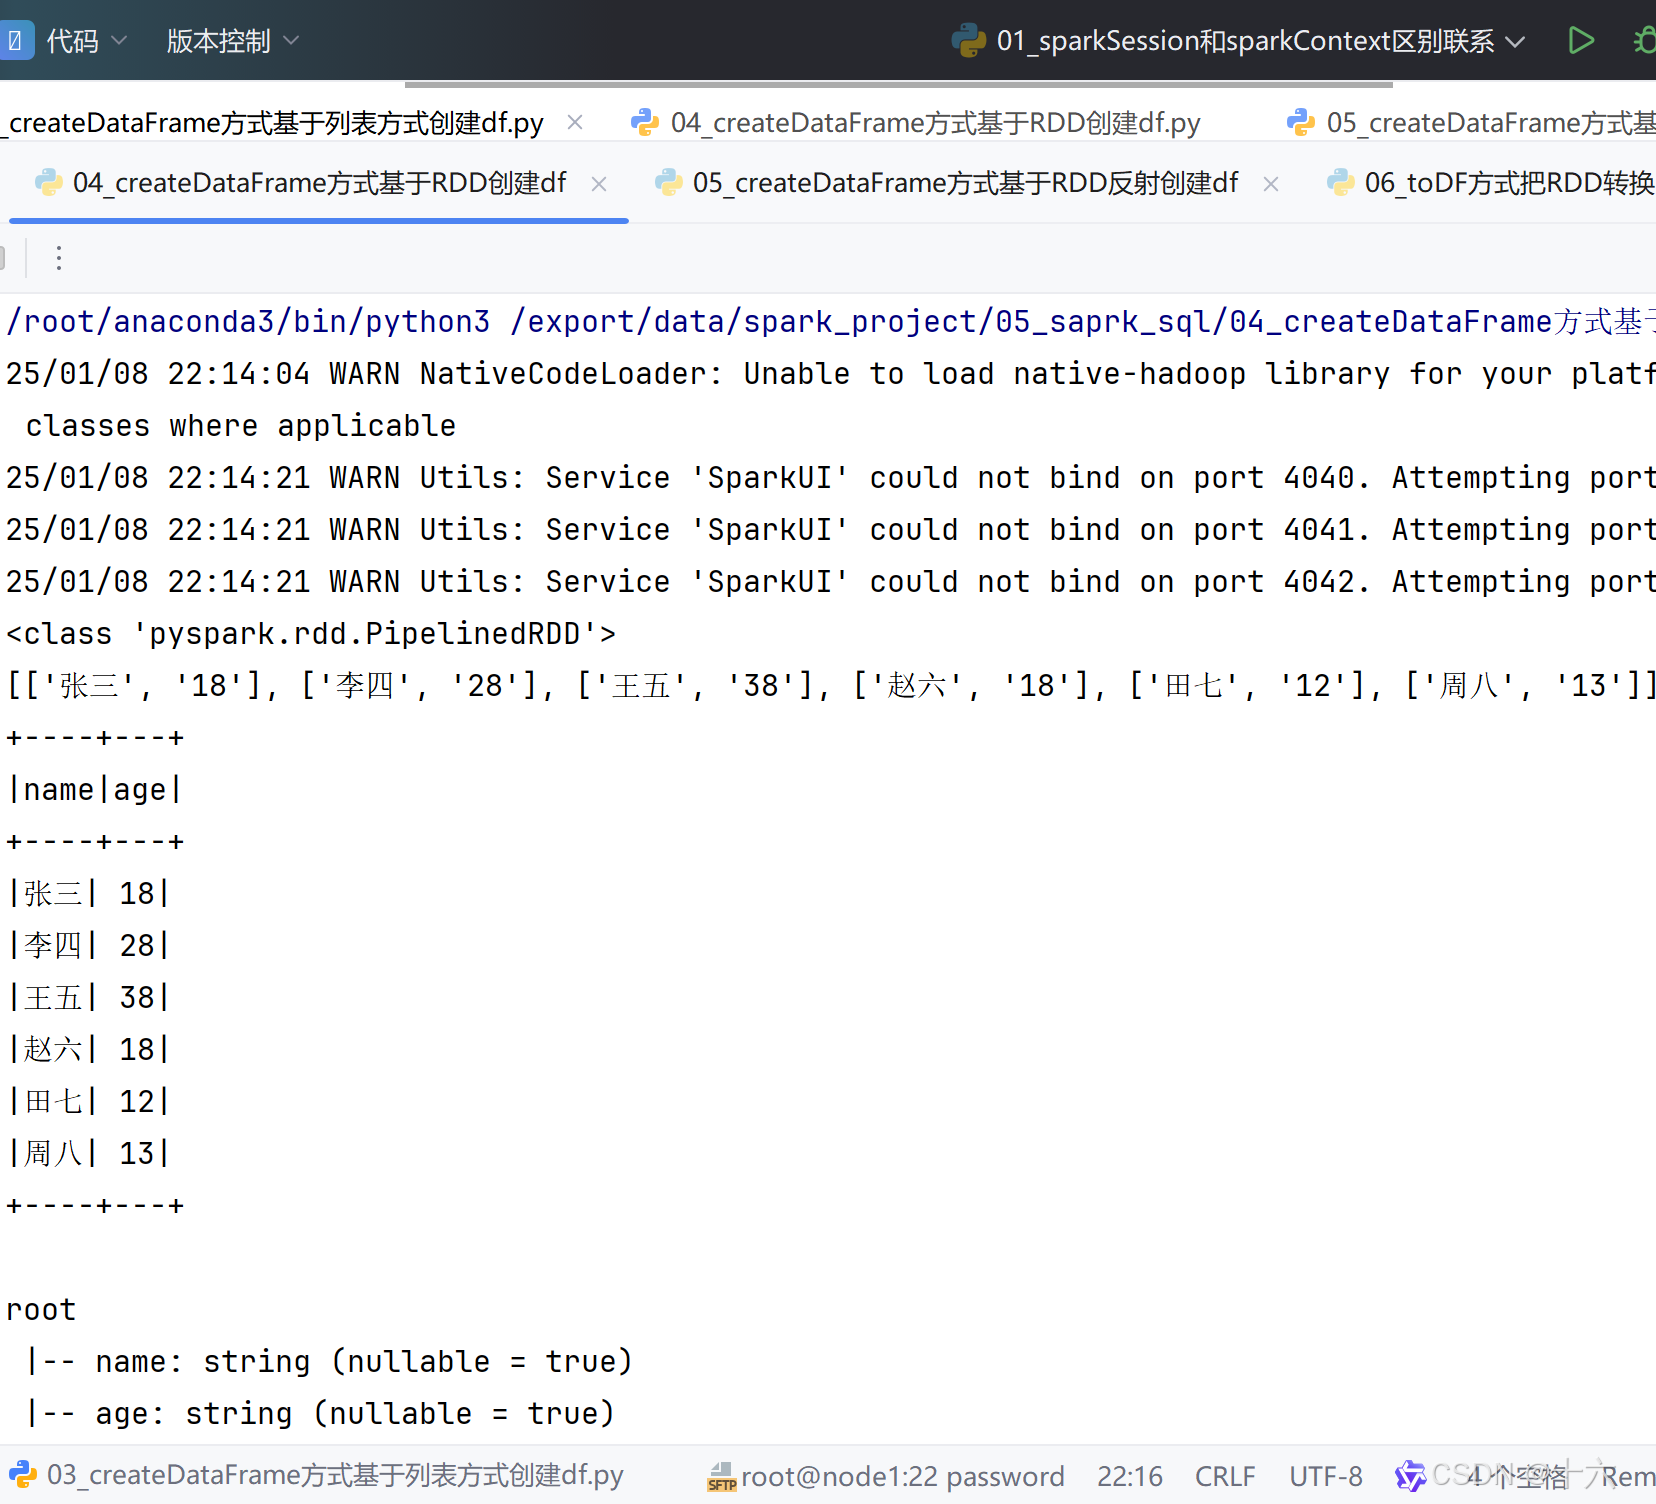Image resolution: width=1656 pixels, height=1504 pixels.
Task: Click the 22:16 caret position indicator
Action: [x=1130, y=1476]
